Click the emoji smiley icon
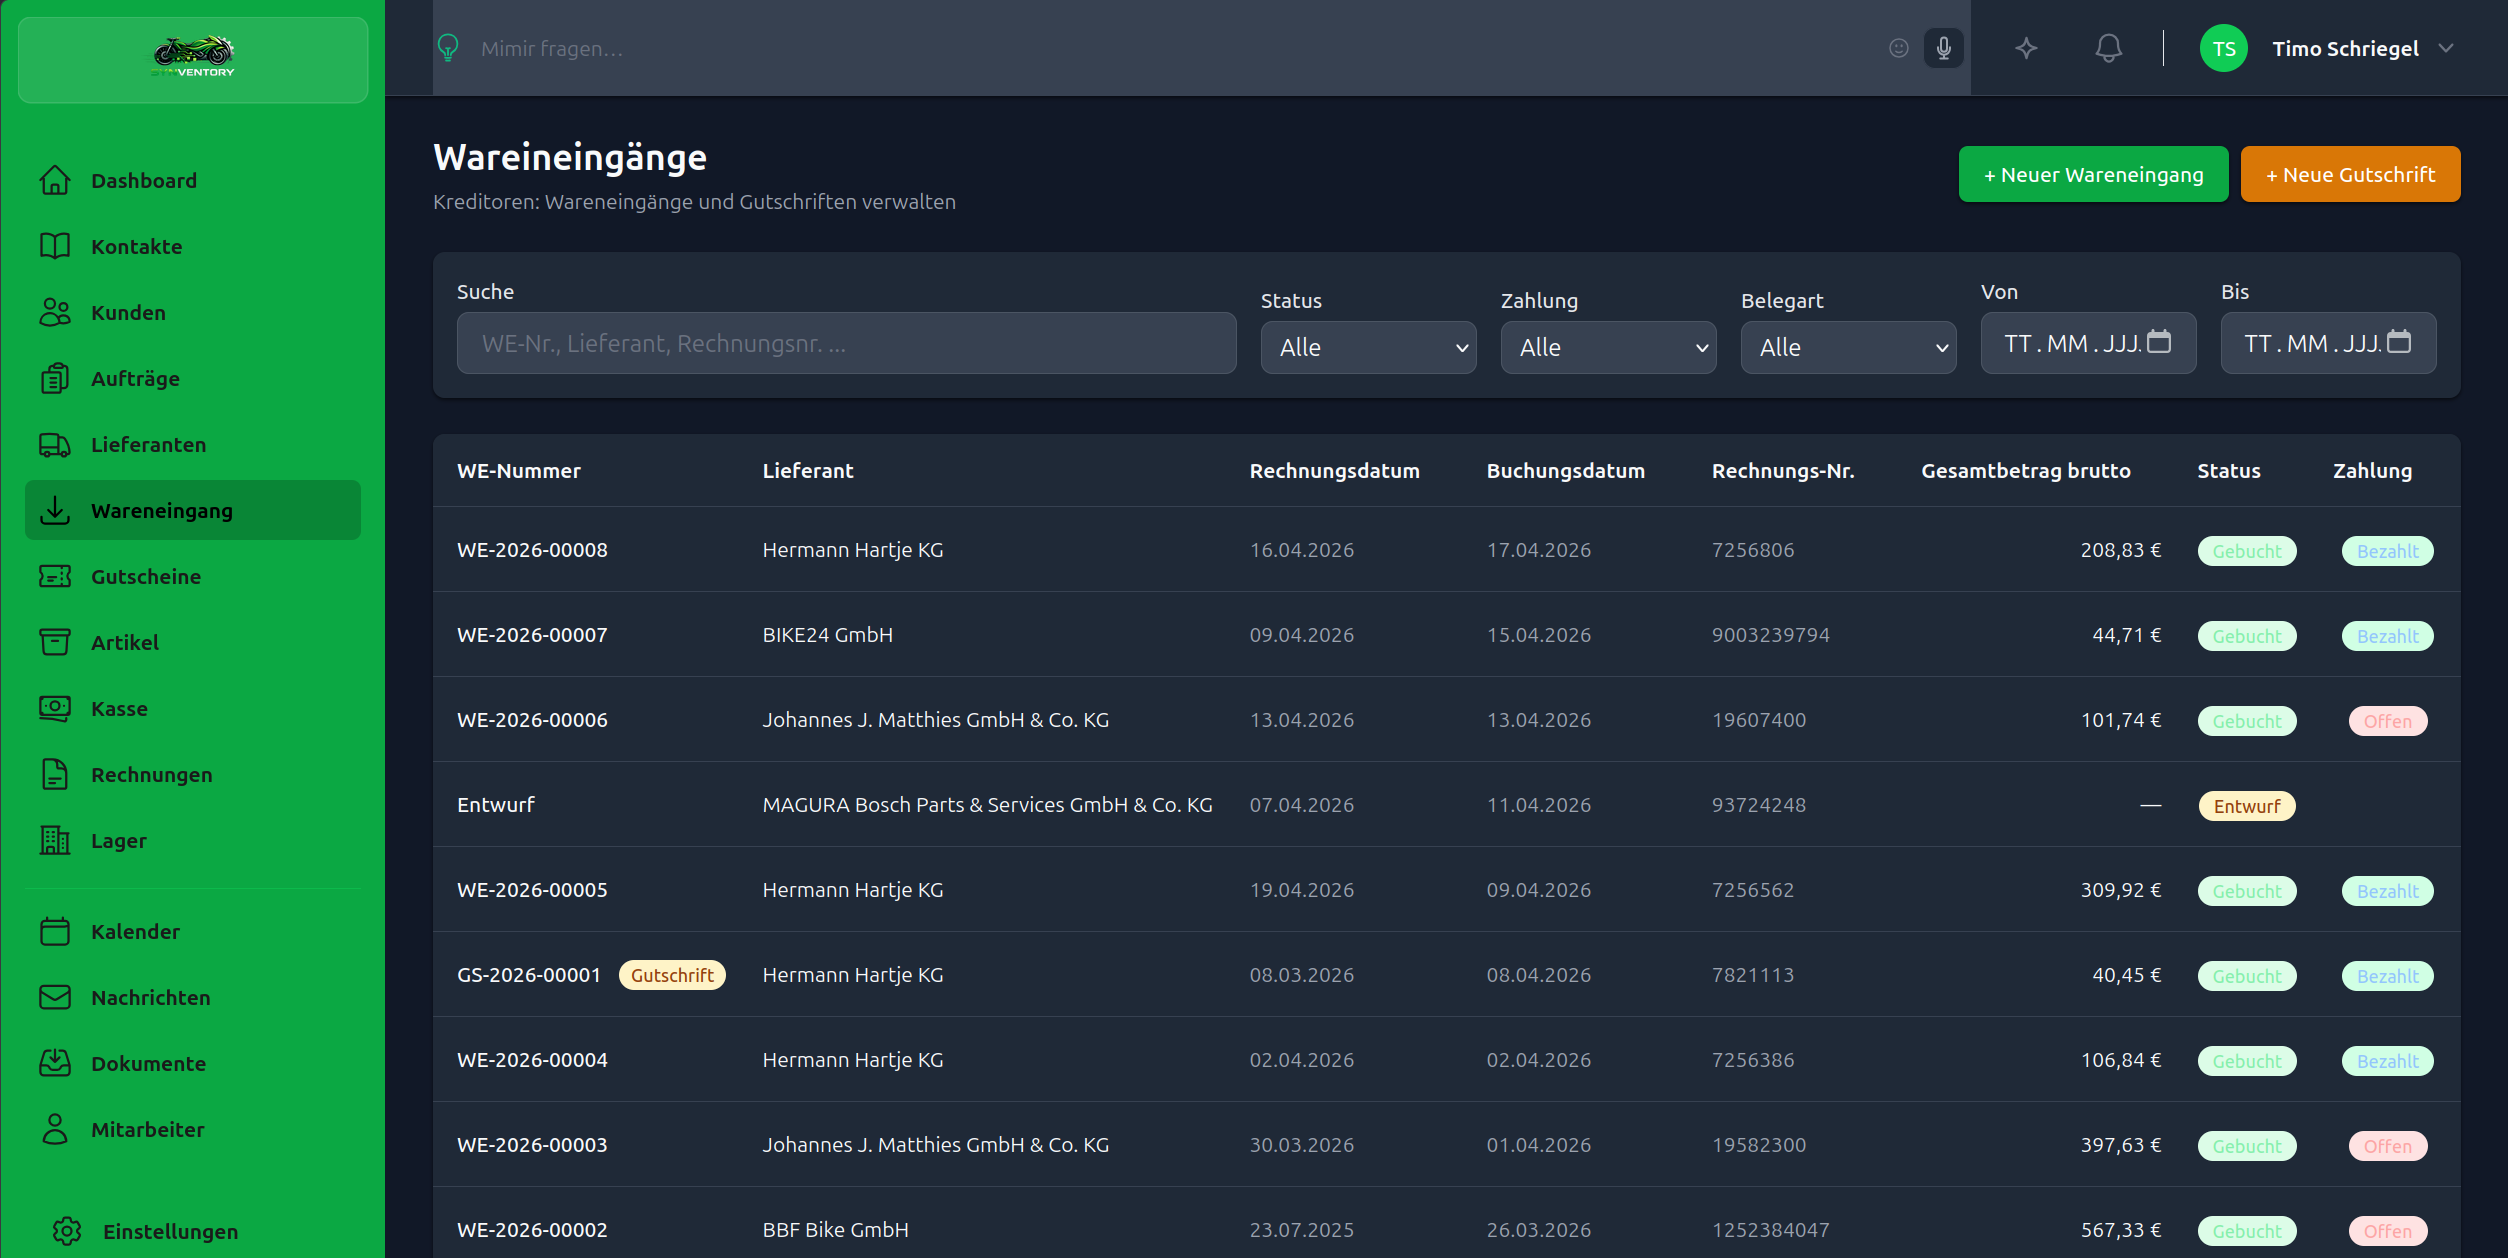2508x1258 pixels. click(x=1898, y=48)
